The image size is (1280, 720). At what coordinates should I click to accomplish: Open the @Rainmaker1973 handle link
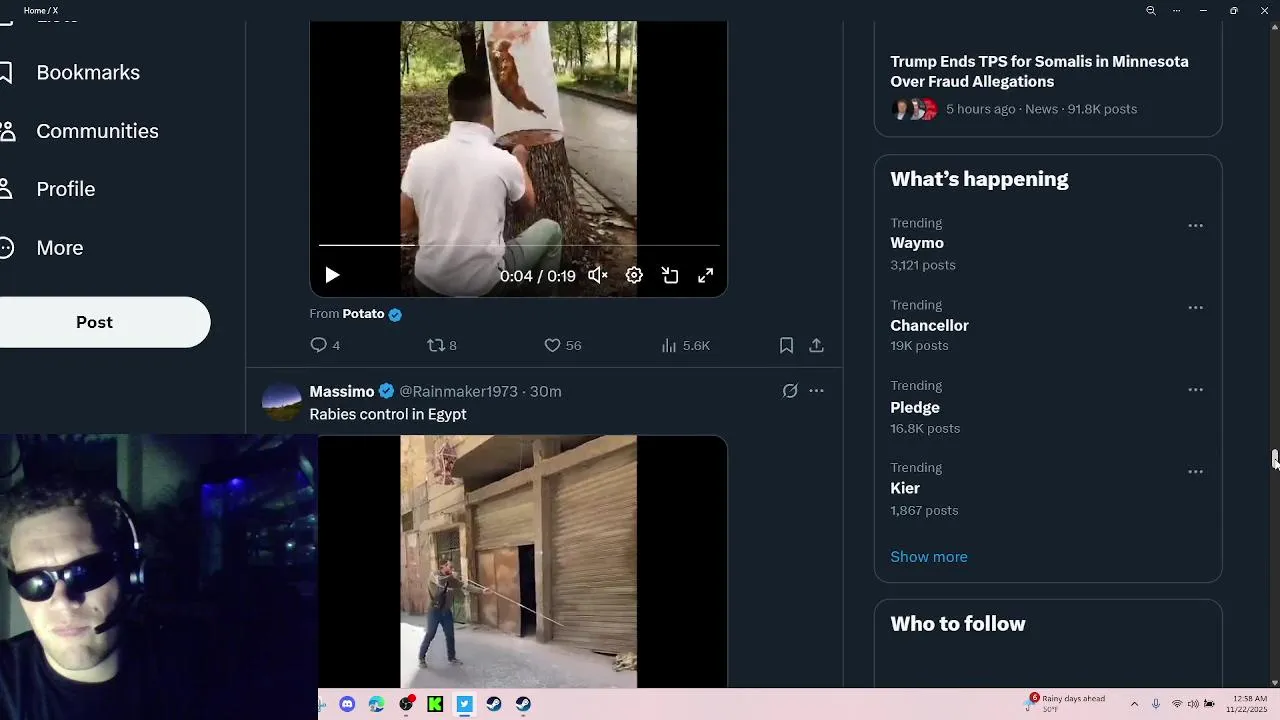point(458,391)
